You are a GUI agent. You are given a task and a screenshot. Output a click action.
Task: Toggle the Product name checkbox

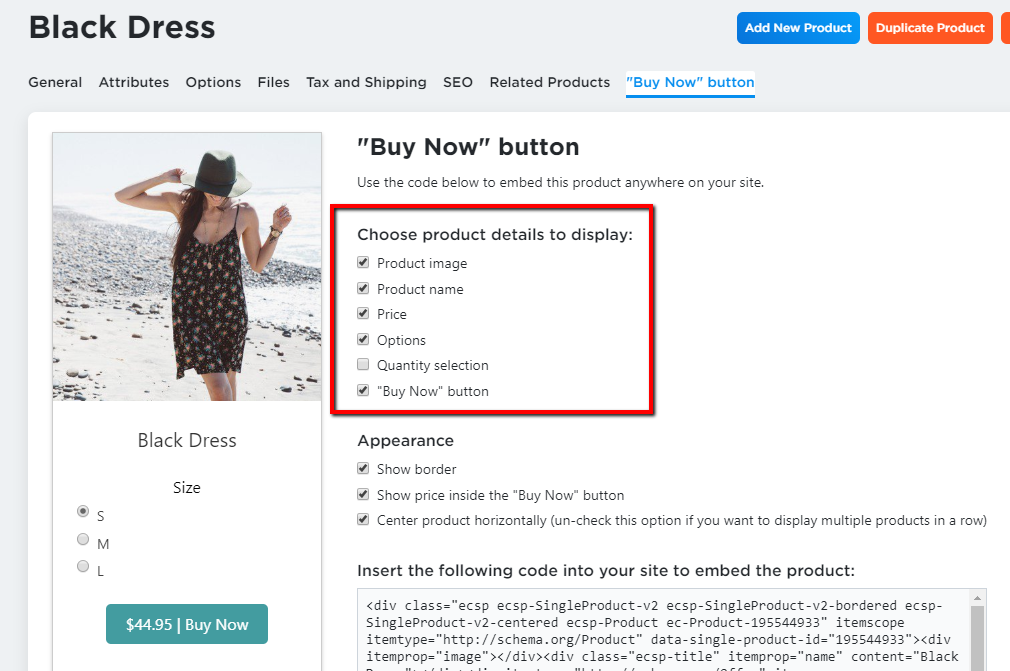coord(363,288)
